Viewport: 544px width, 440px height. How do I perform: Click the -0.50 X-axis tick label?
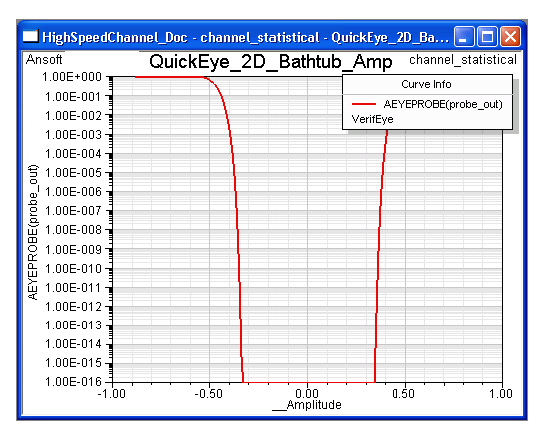(208, 394)
